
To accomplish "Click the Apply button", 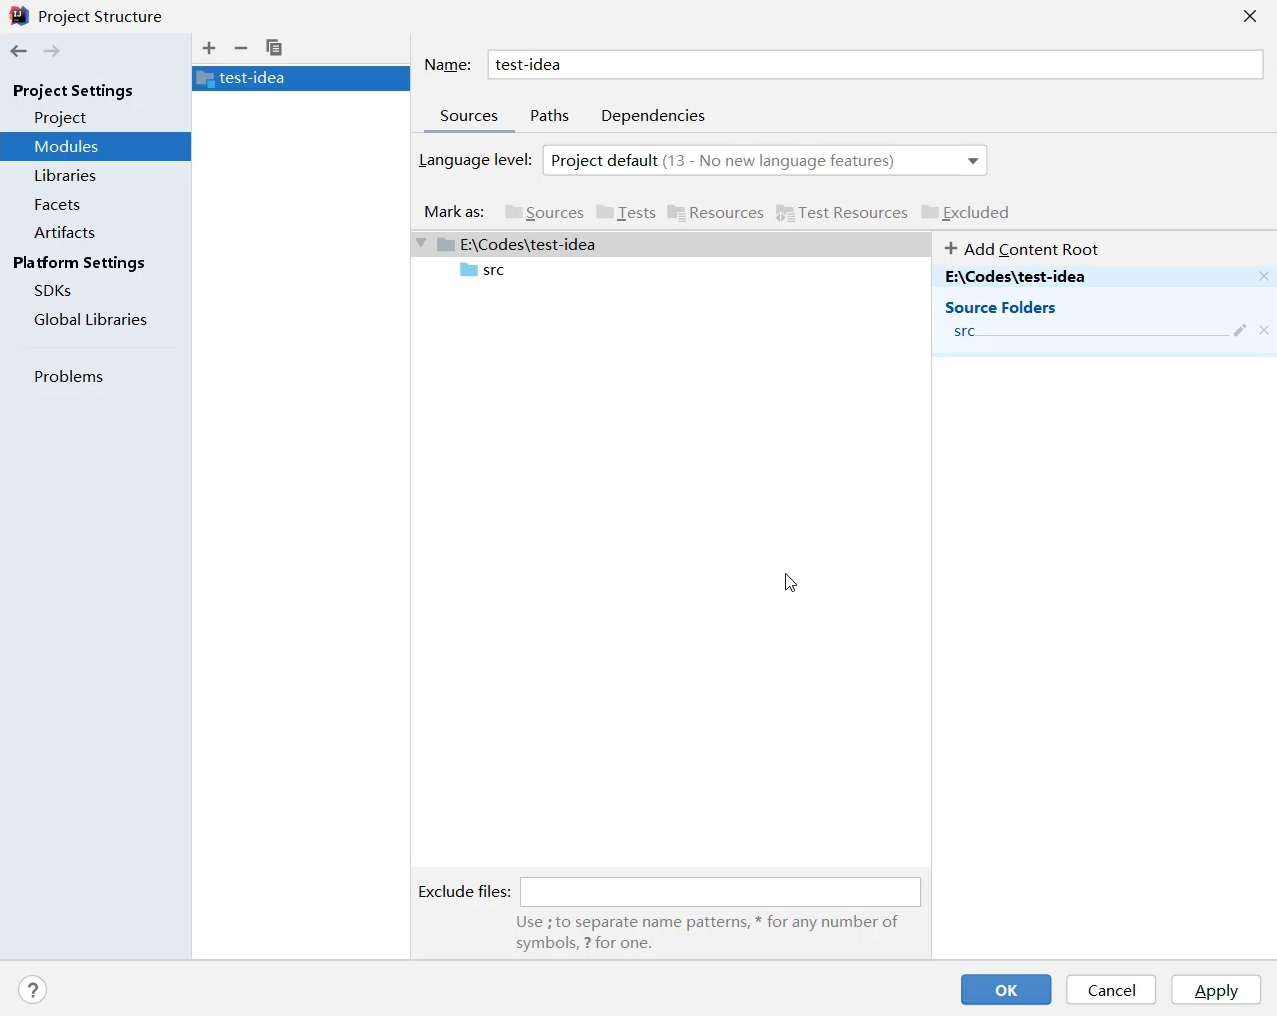I will click(x=1215, y=990).
